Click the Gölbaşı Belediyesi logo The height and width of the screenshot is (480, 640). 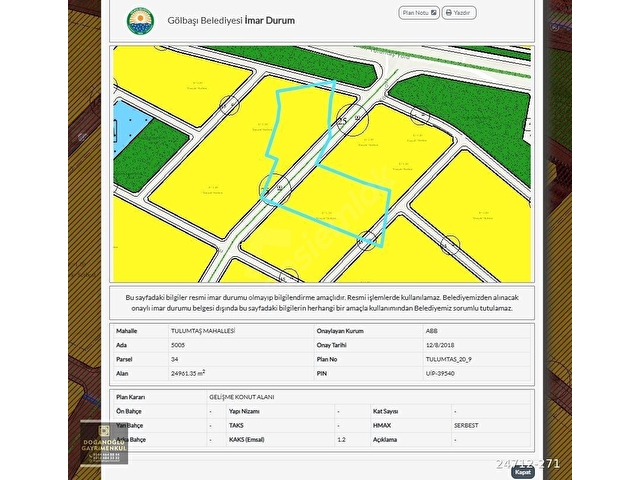pyautogui.click(x=140, y=21)
